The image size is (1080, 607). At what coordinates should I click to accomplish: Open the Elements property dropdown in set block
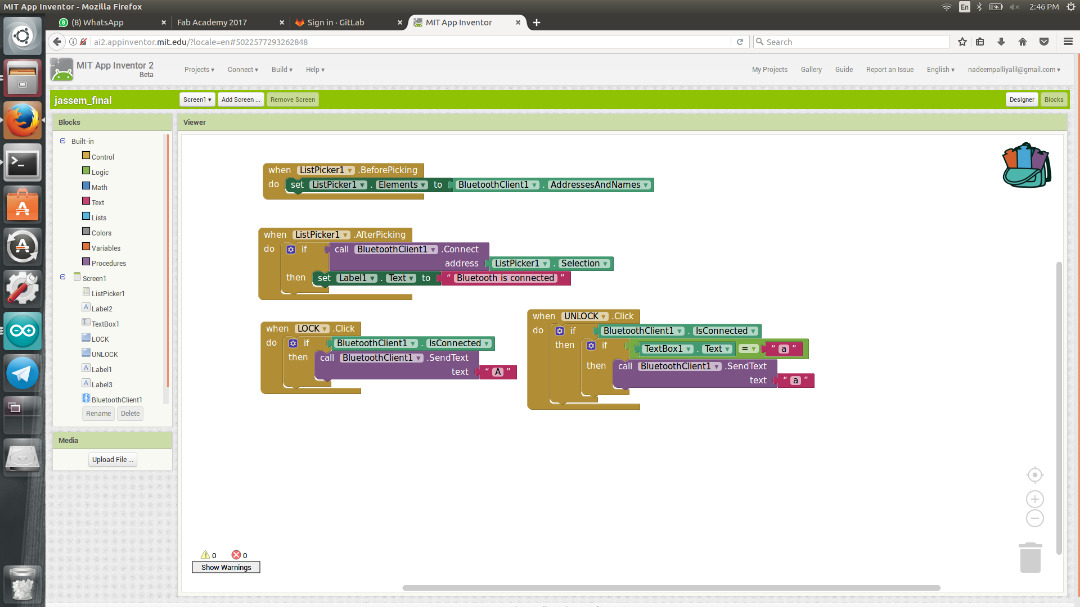tap(401, 185)
